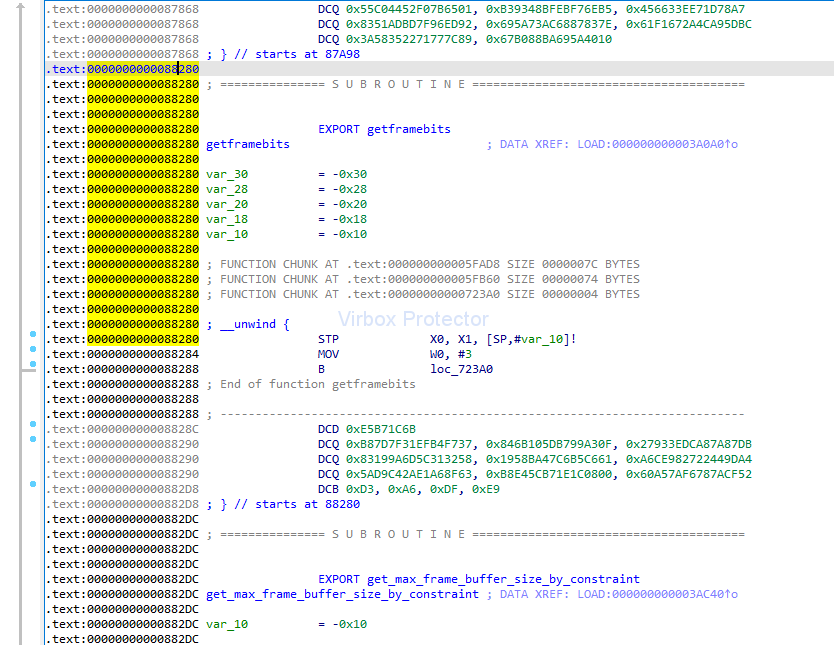The height and width of the screenshot is (645, 834).
Task: Select local variable var_20
Action: [x=227, y=204]
